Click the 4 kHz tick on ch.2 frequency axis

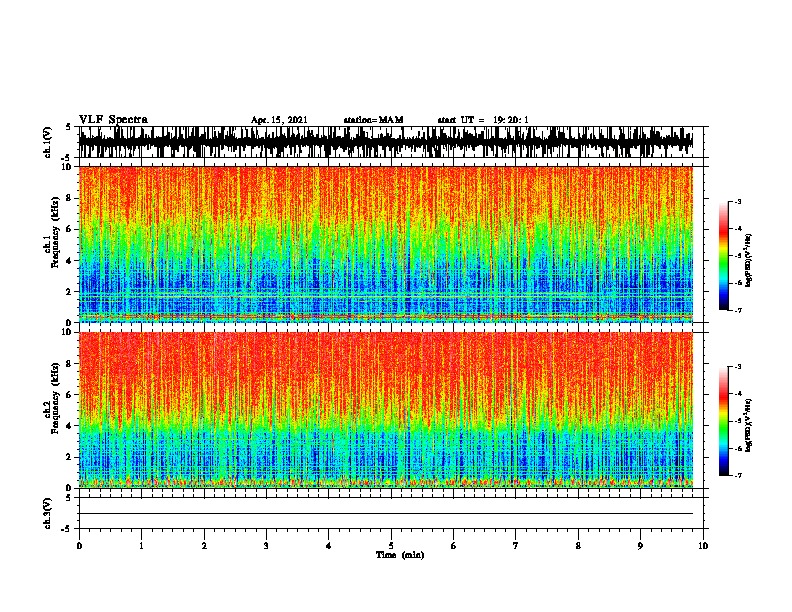coord(70,426)
